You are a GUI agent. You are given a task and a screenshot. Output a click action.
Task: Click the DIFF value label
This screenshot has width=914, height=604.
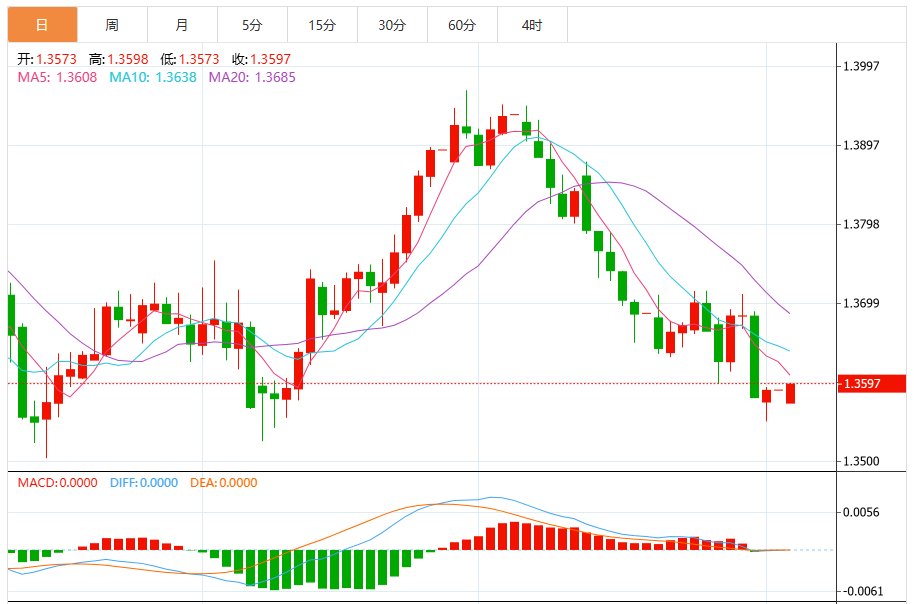coord(143,483)
